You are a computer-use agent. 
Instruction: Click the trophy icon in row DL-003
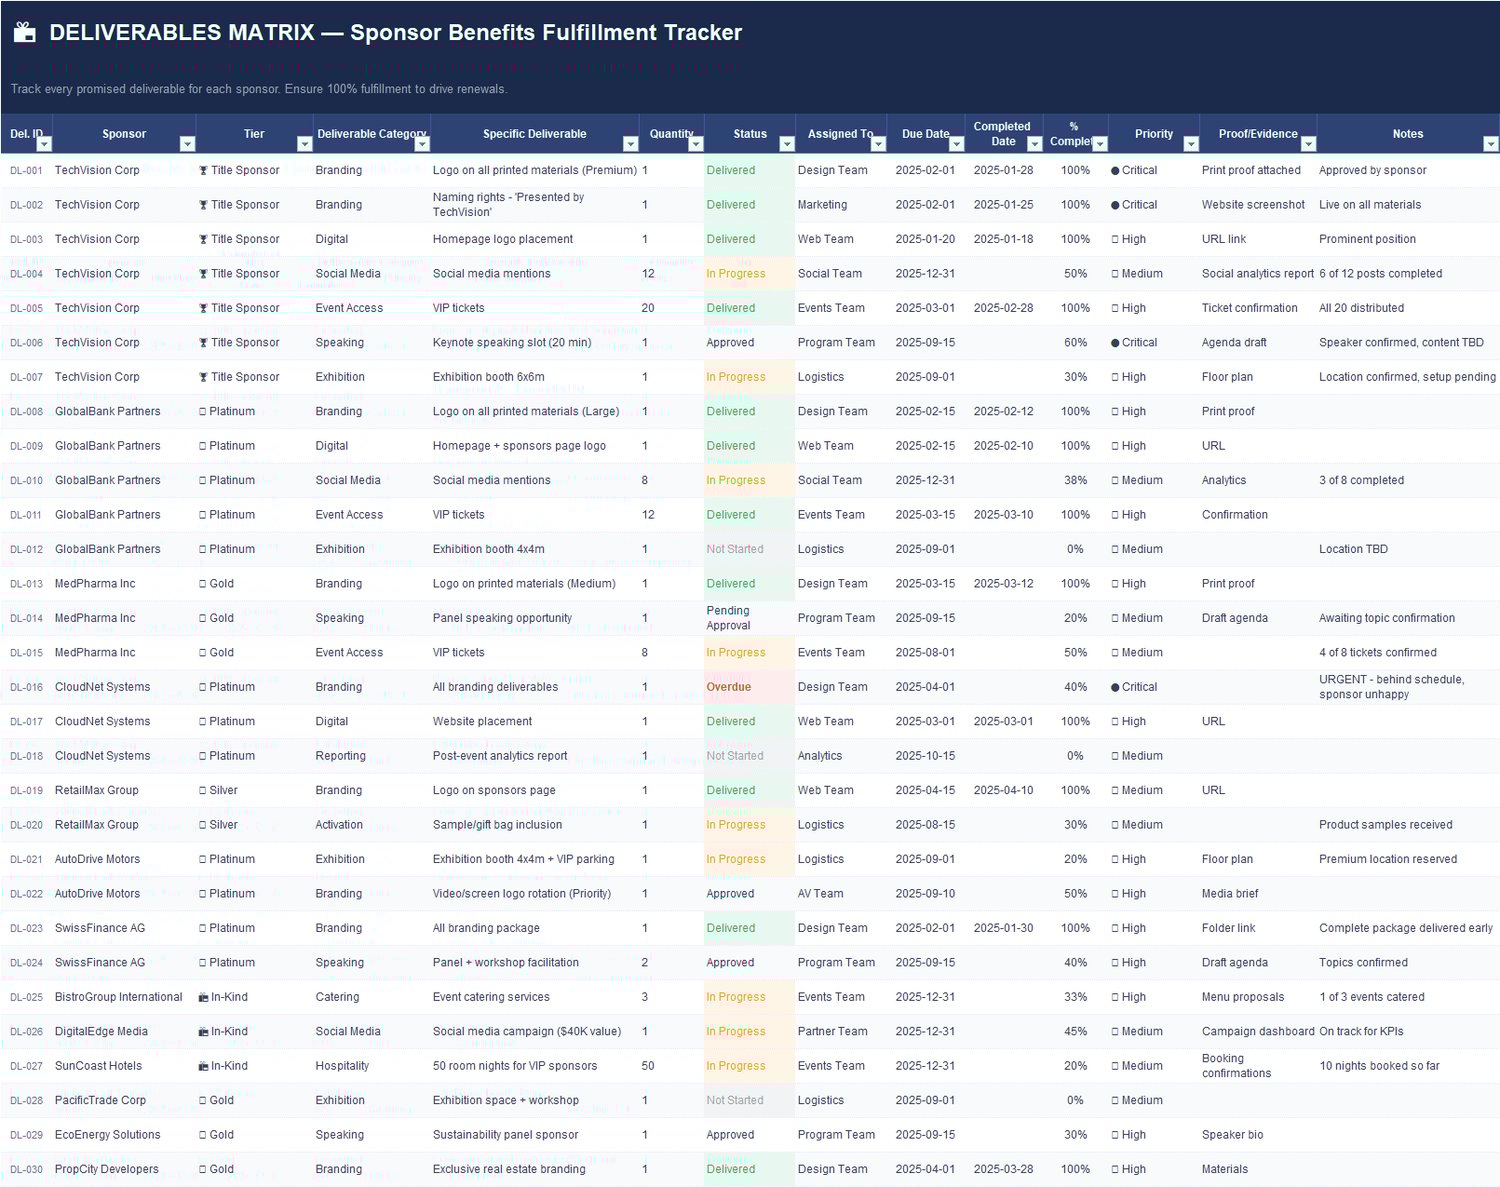tap(203, 239)
